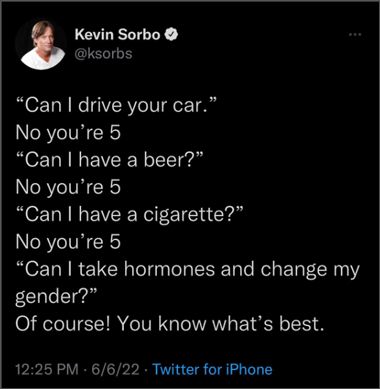Click the word "know" in the last line
The image size is (380, 389).
pos(182,324)
